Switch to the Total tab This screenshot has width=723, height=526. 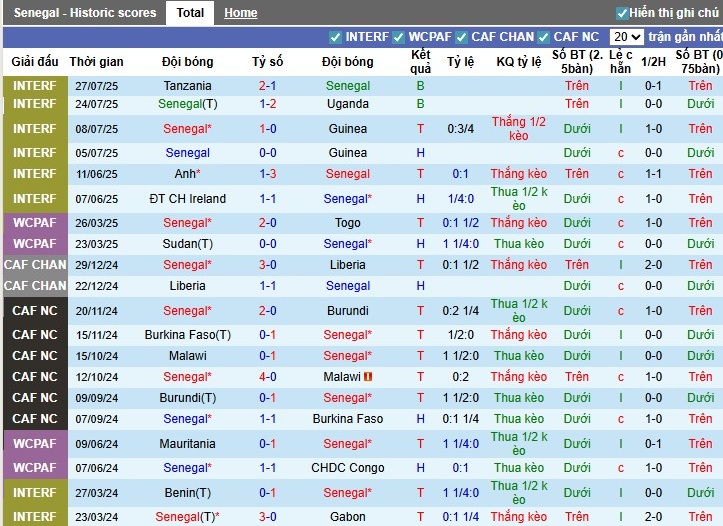(x=190, y=13)
